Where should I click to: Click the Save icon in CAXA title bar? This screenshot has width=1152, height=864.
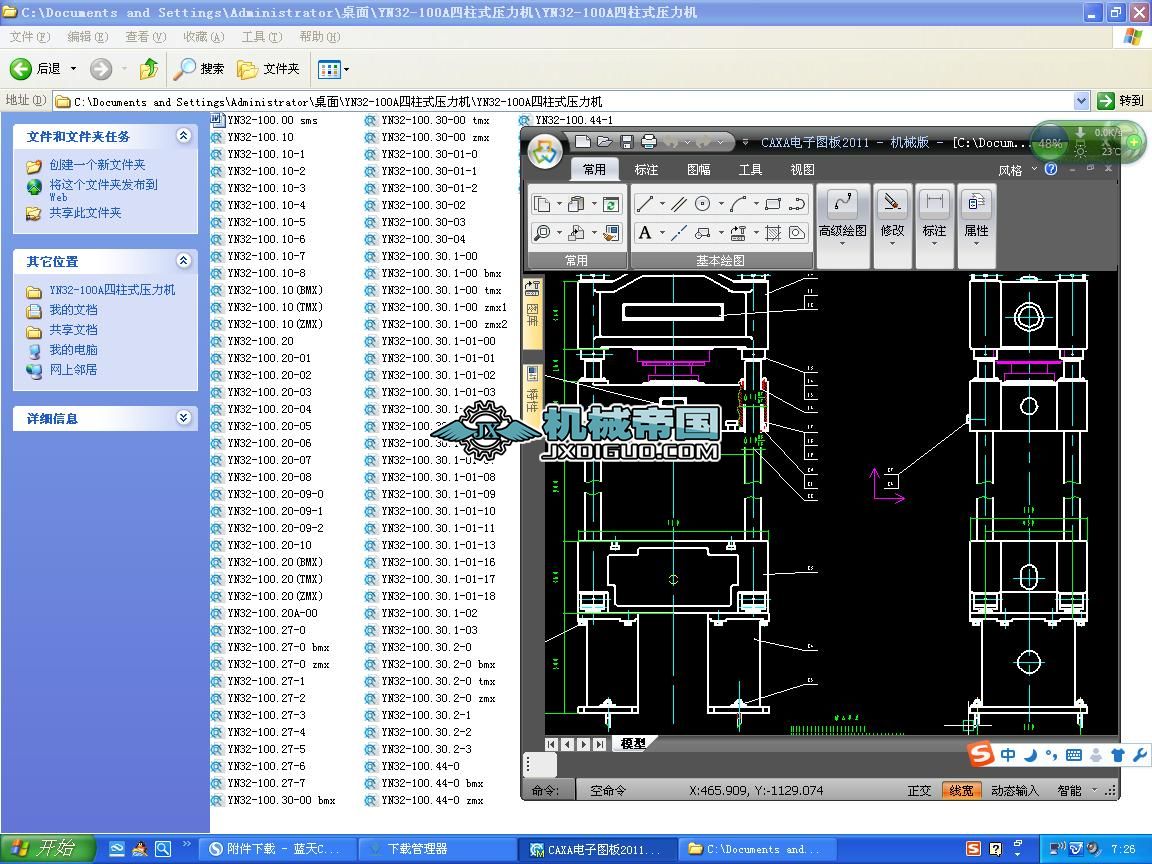click(627, 142)
